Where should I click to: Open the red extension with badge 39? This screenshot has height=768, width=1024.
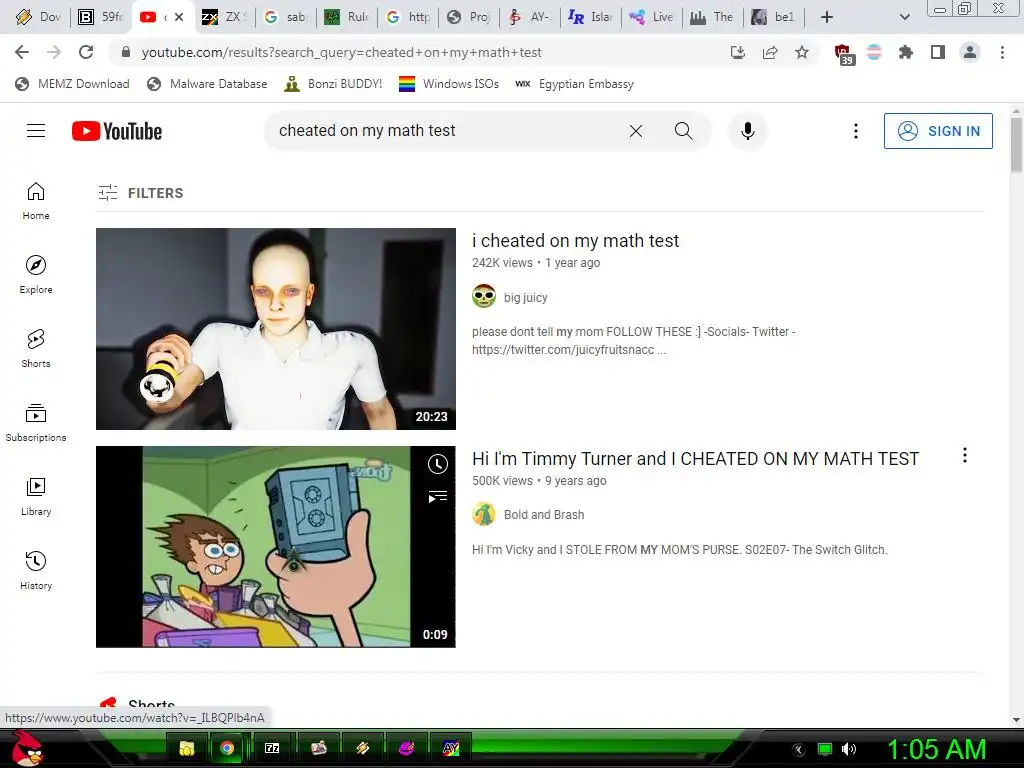pyautogui.click(x=843, y=54)
